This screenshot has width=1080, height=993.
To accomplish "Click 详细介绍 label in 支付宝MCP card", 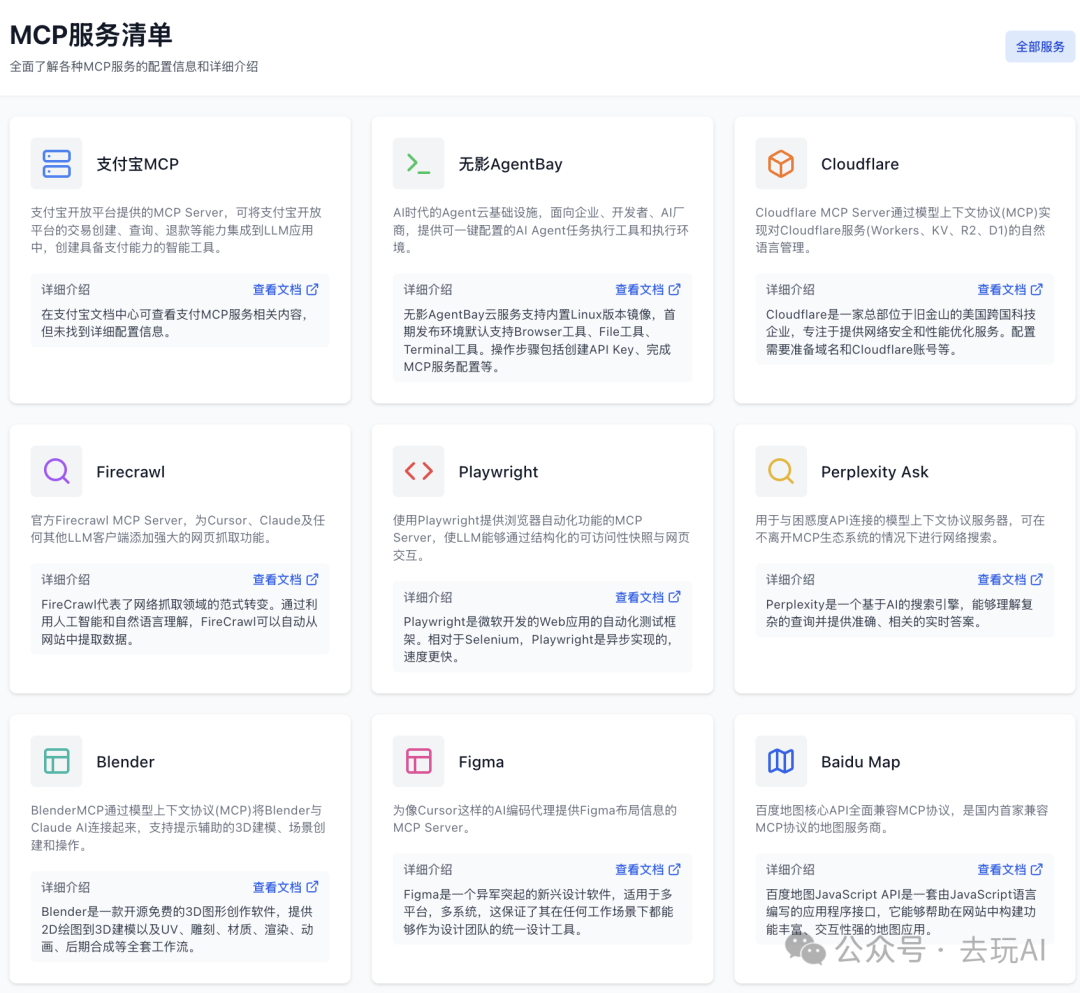I will [x=65, y=290].
